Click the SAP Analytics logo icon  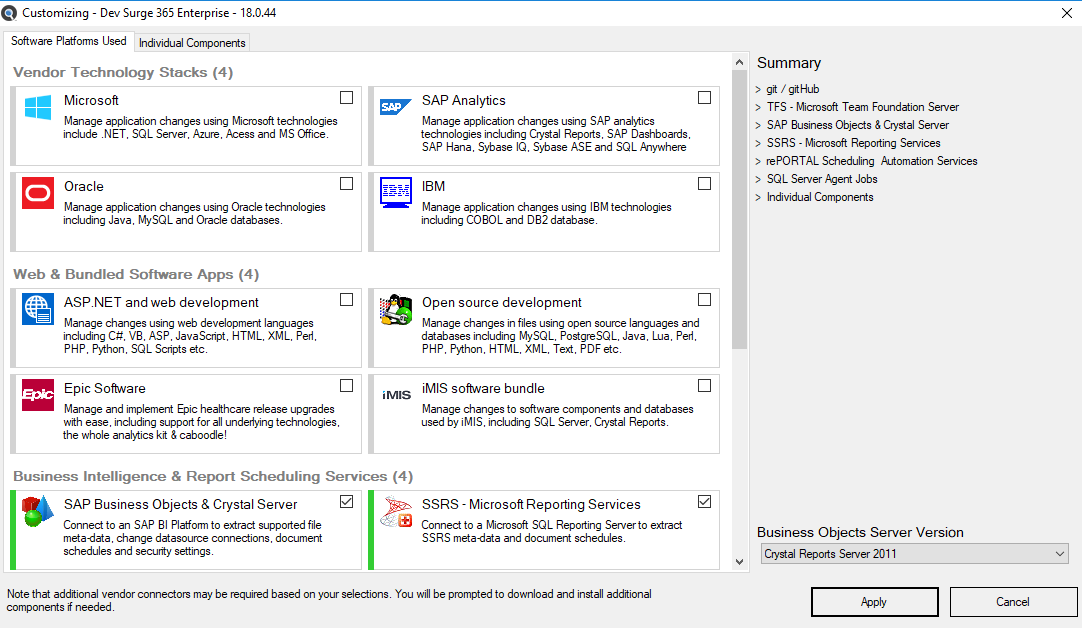tap(395, 107)
